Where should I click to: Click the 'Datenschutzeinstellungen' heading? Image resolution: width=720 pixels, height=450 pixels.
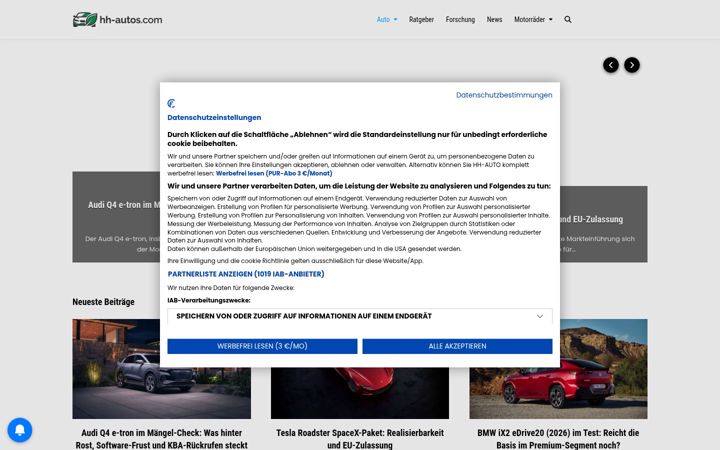(214, 118)
